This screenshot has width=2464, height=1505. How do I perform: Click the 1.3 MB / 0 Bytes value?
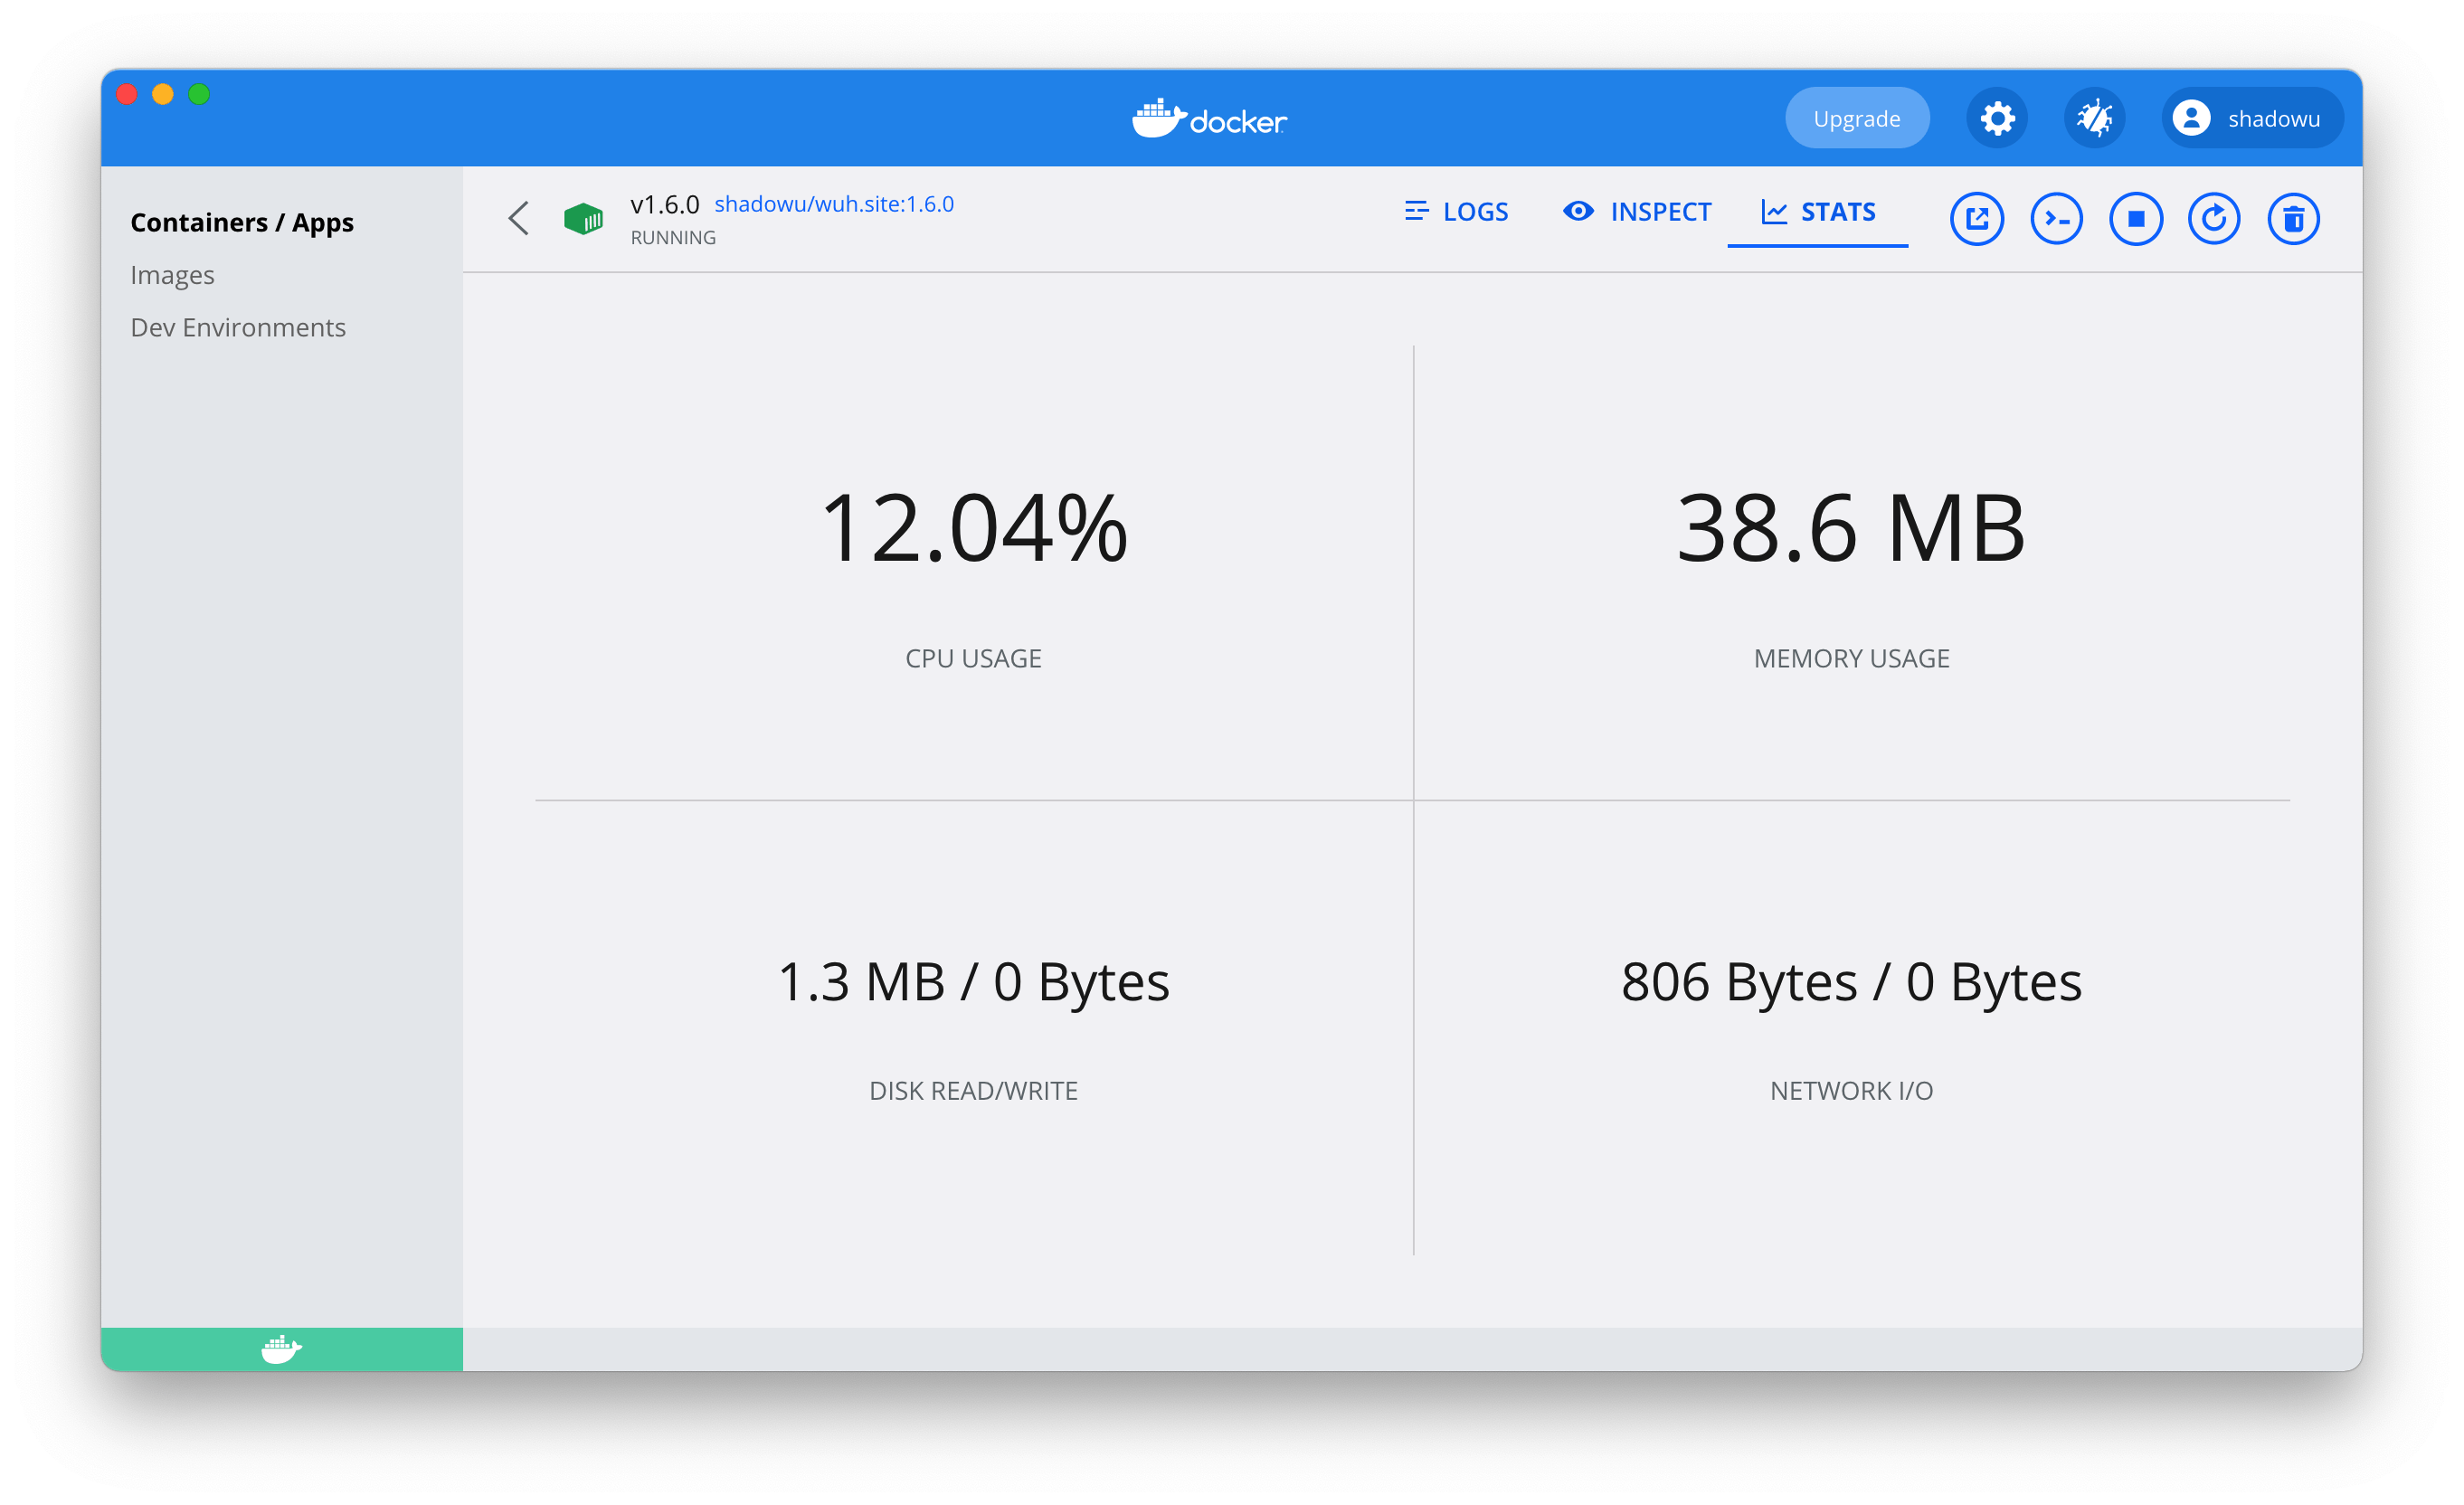[973, 981]
